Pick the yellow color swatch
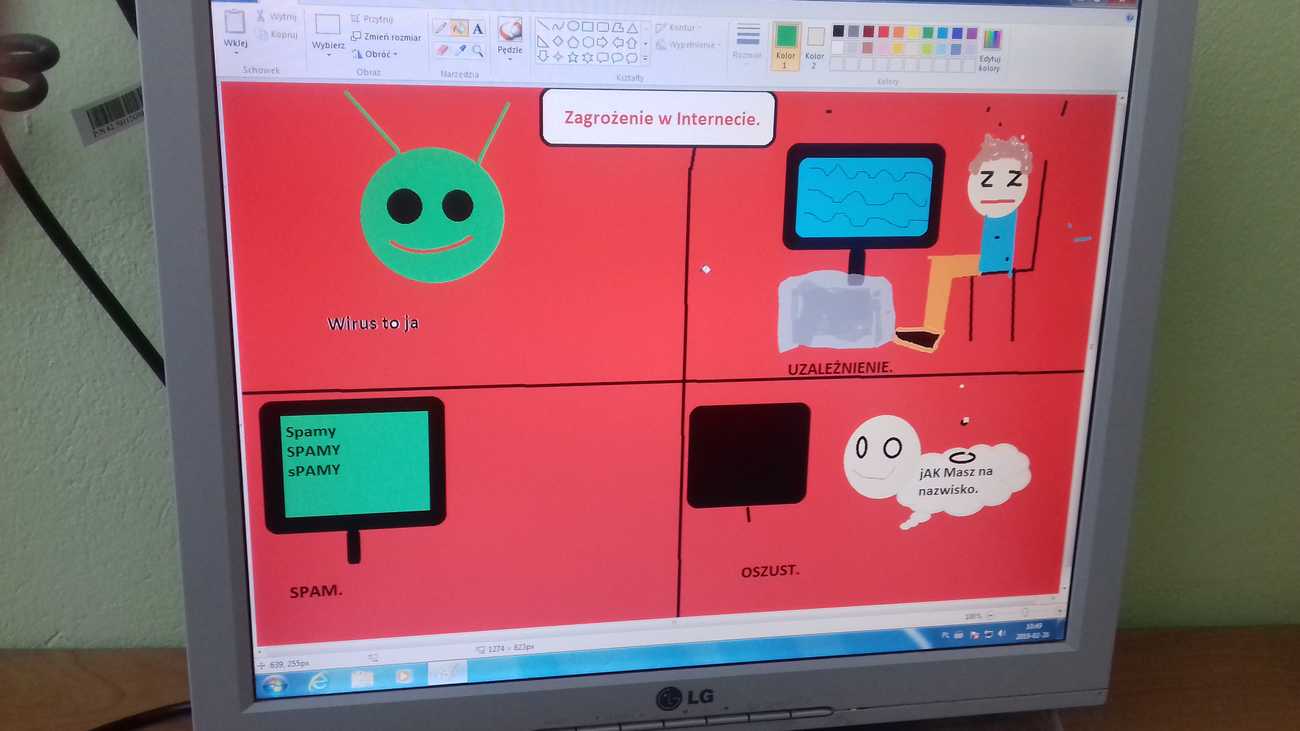The height and width of the screenshot is (731, 1300). click(x=913, y=32)
